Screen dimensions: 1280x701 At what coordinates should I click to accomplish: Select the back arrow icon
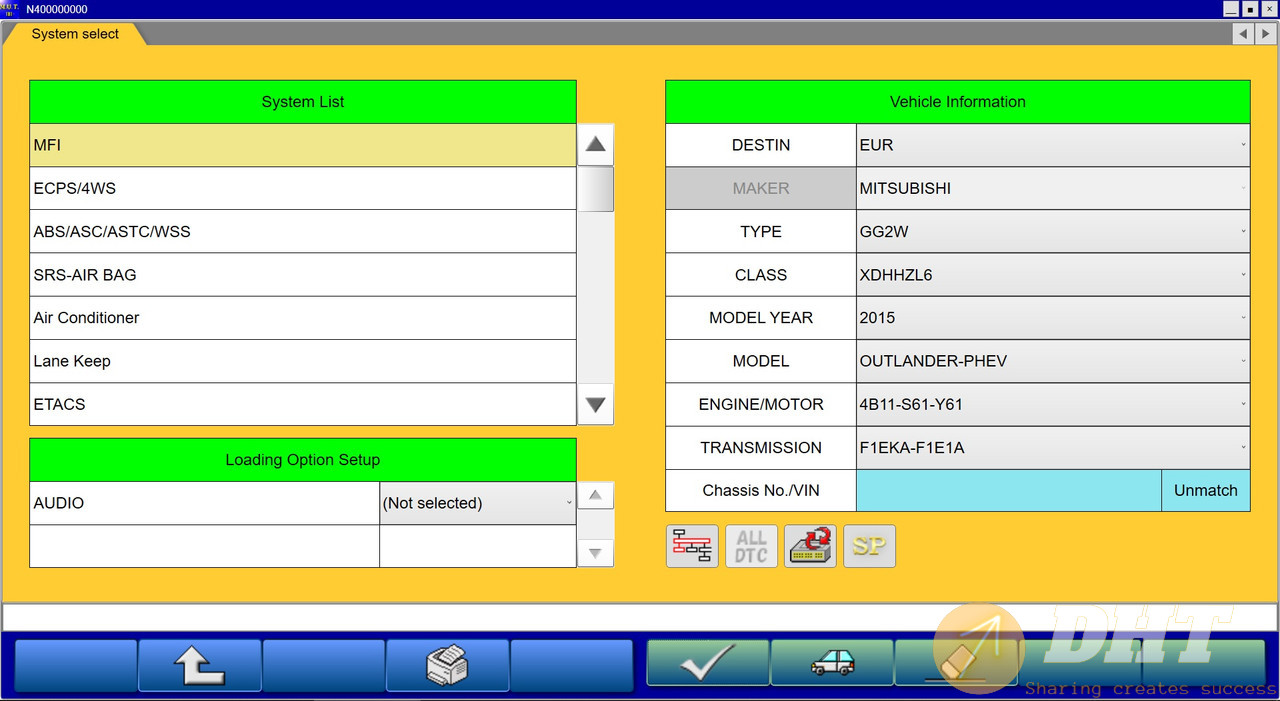pos(199,663)
